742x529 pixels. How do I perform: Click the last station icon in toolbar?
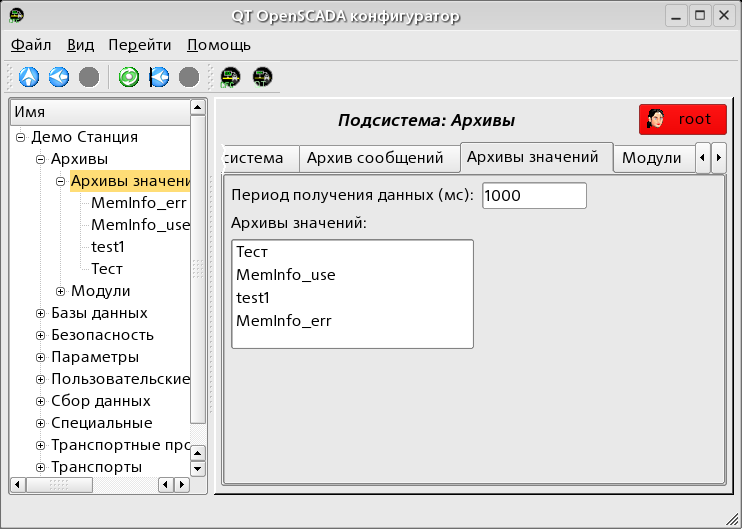click(x=262, y=77)
